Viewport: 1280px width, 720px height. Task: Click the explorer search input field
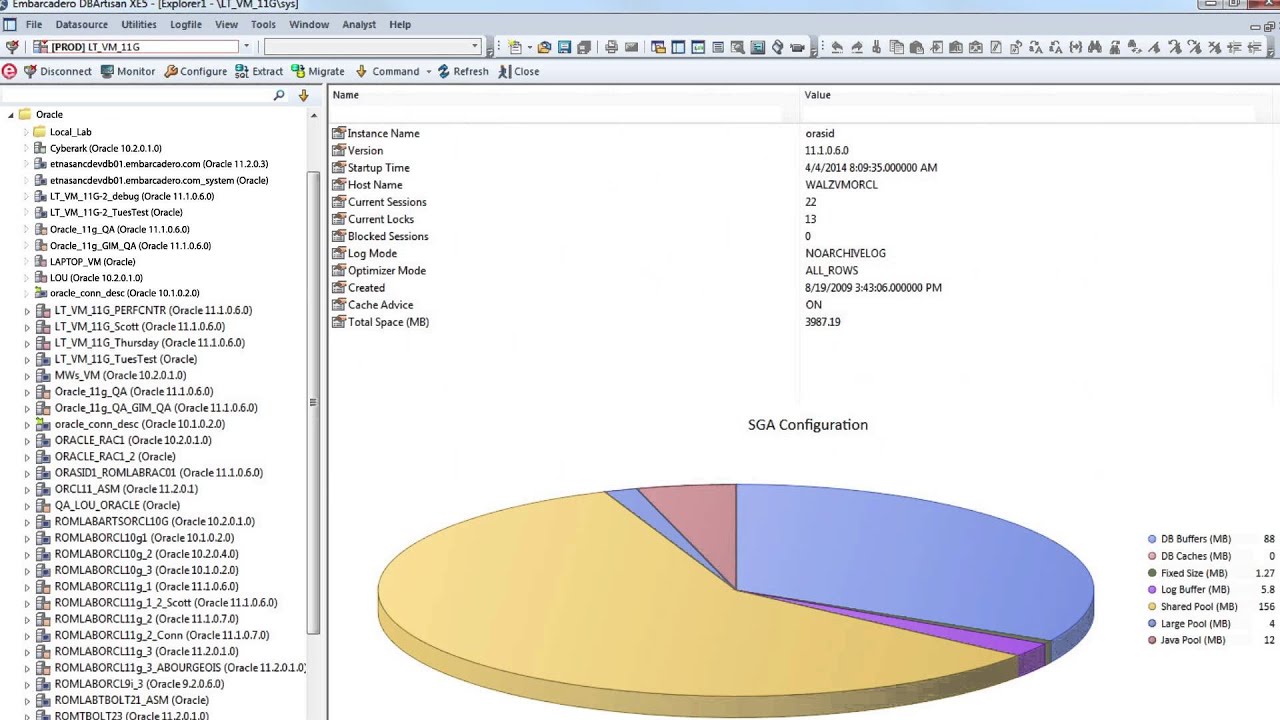coord(135,95)
